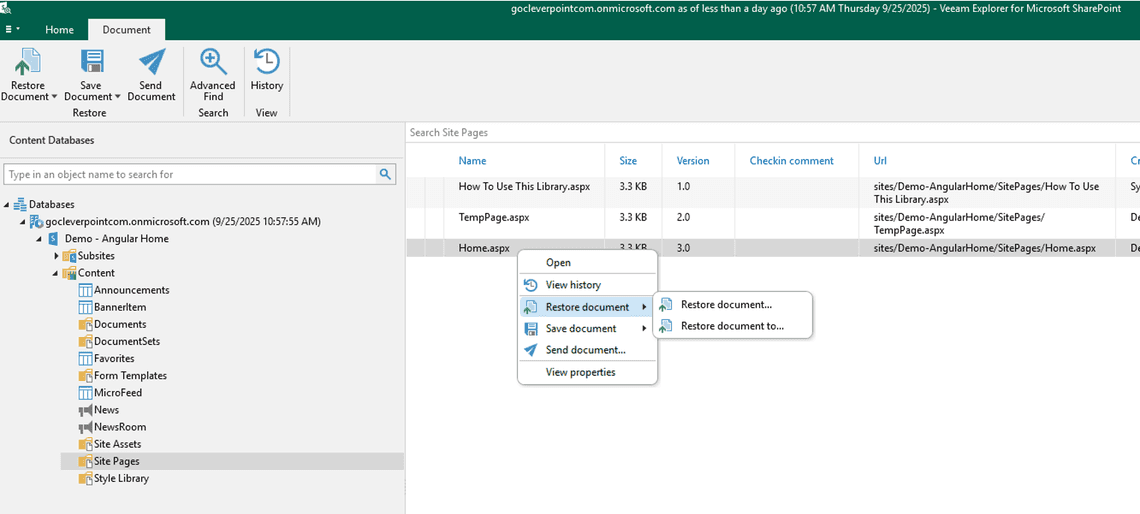Click the application menu icon at top left
Viewport: 1140px width, 514px height.
12,30
